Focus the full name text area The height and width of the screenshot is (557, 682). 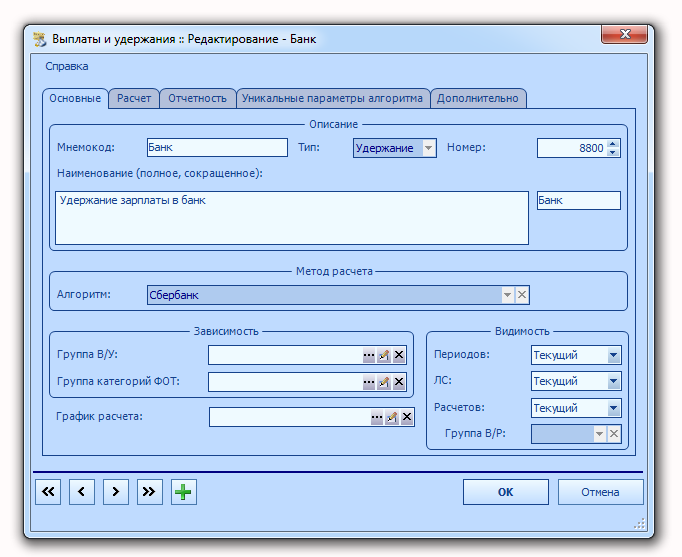tap(292, 218)
